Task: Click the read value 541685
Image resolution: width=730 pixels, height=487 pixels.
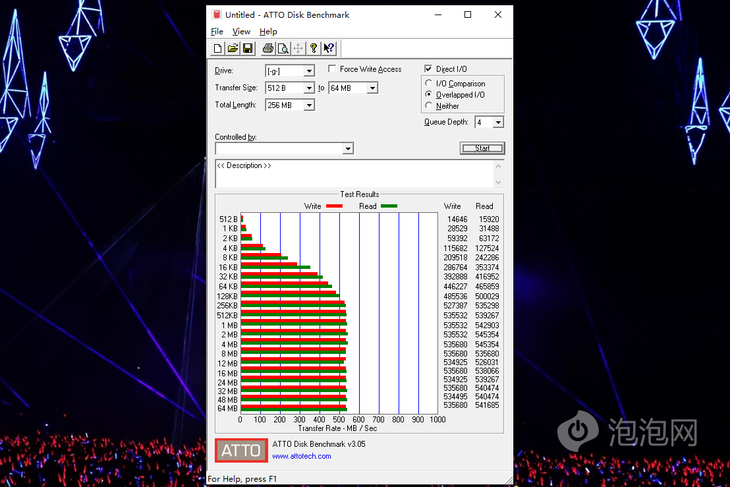Action: [487, 405]
